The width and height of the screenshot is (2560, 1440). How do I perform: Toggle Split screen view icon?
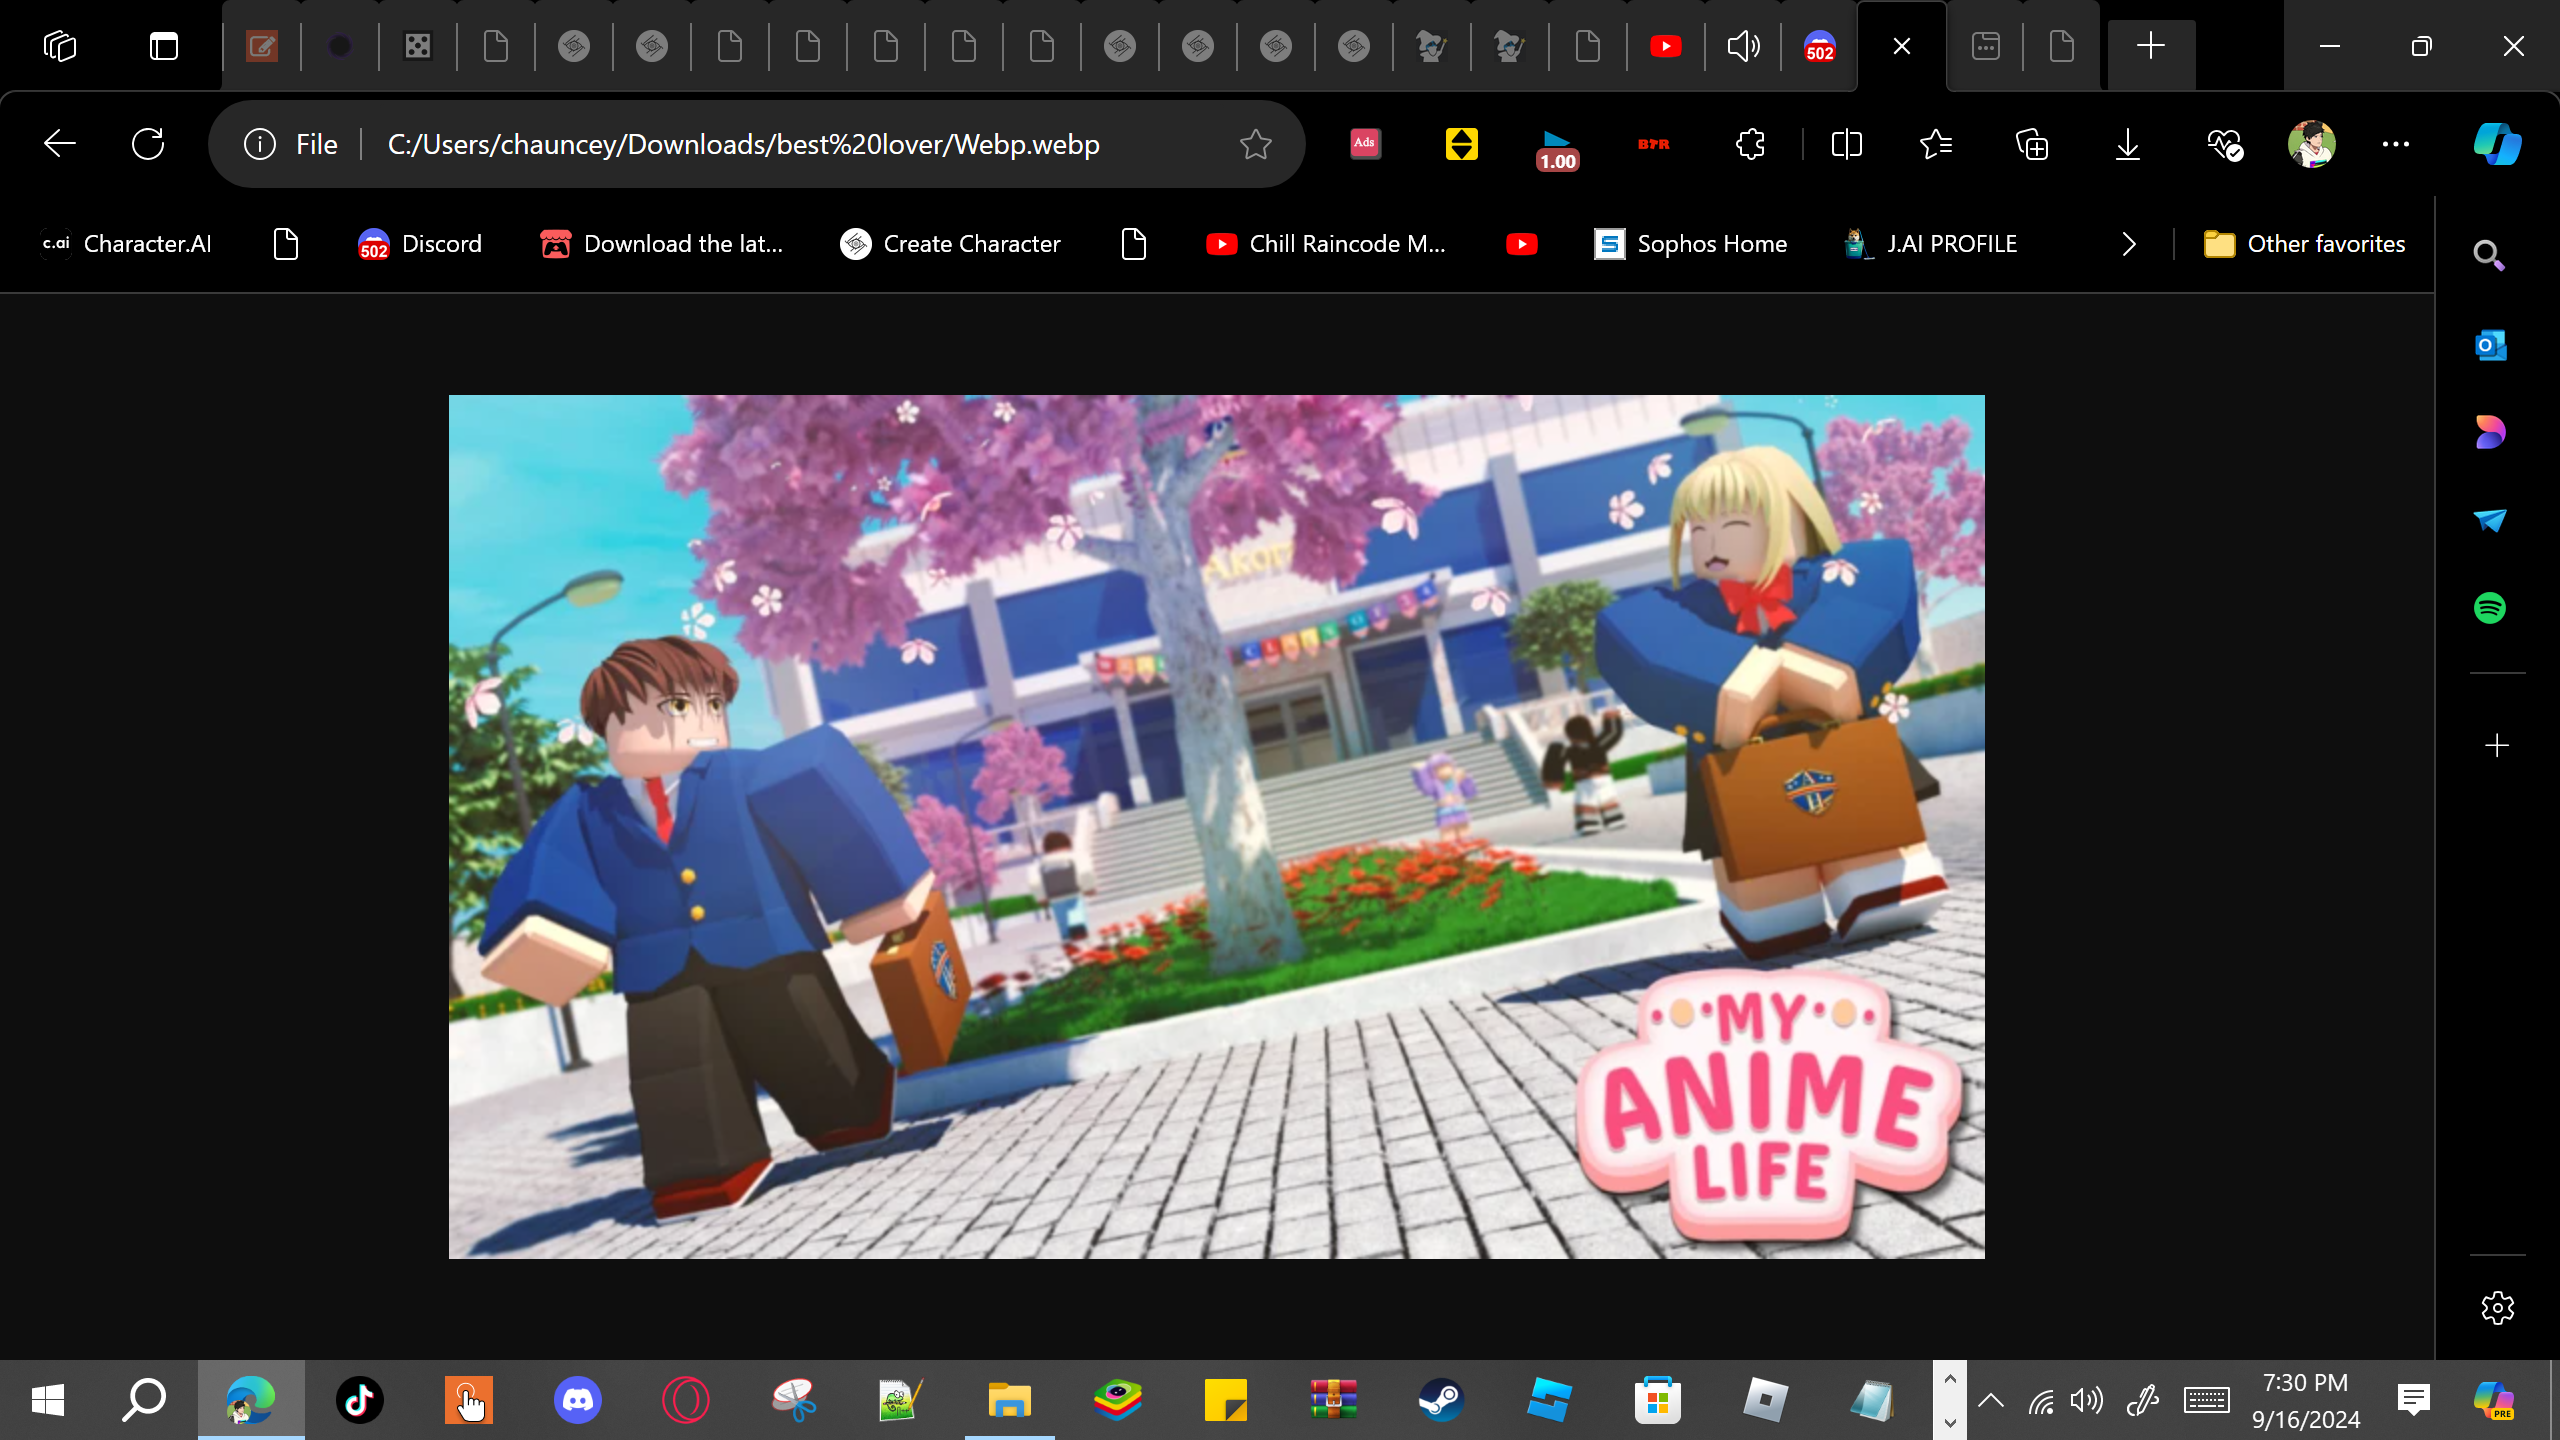tap(1846, 144)
